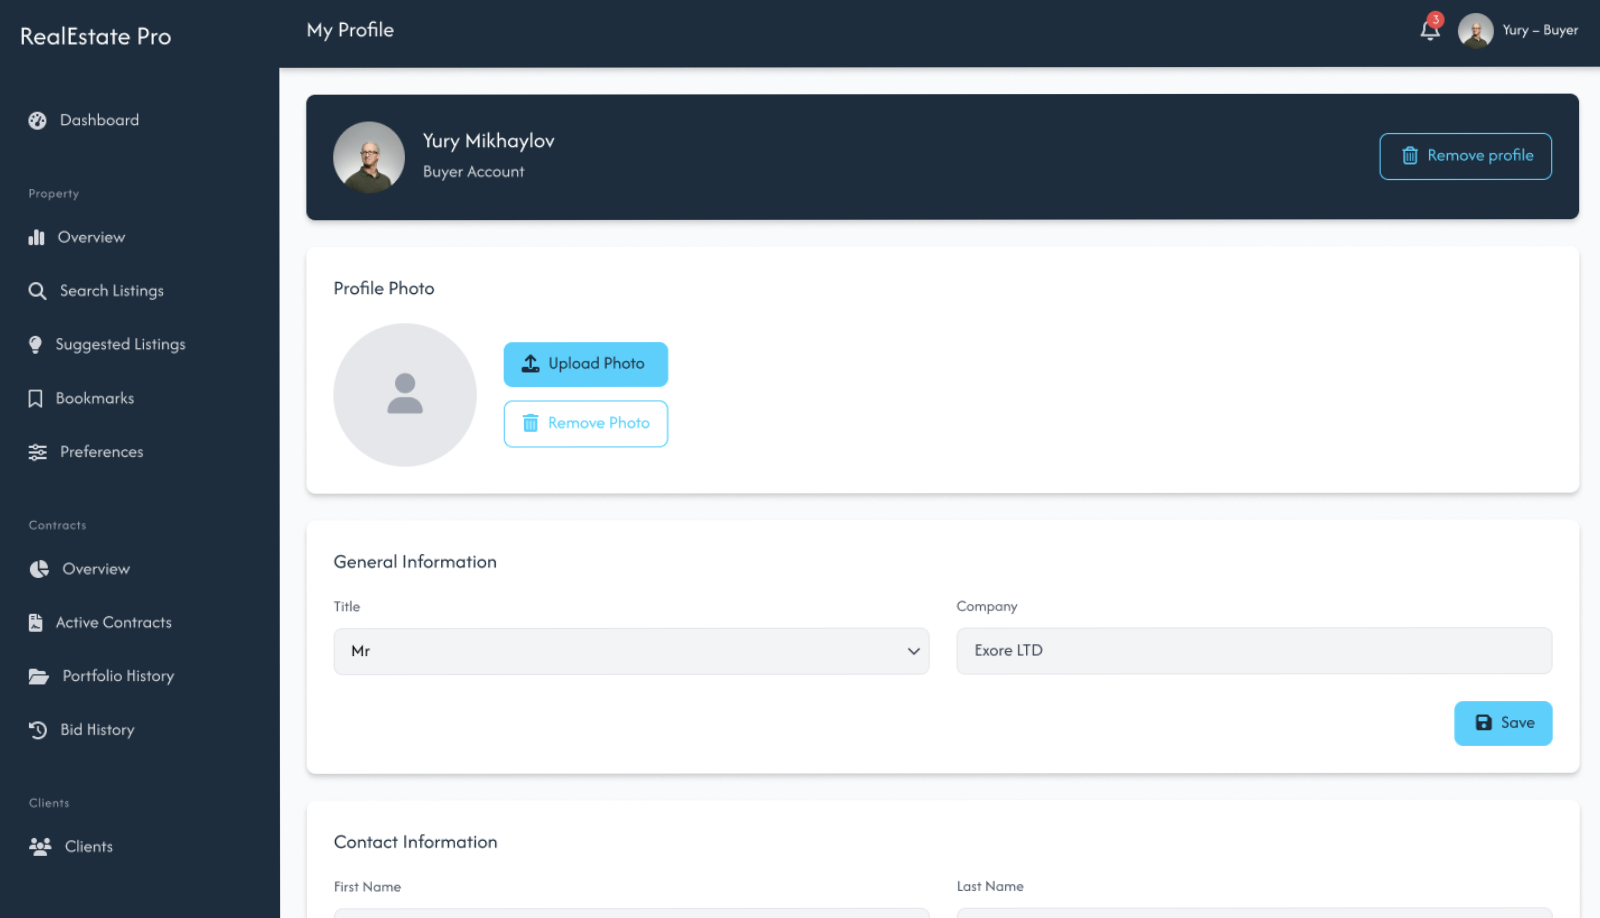The height and width of the screenshot is (918, 1600).
Task: Go to Search Listings
Action: tap(111, 291)
